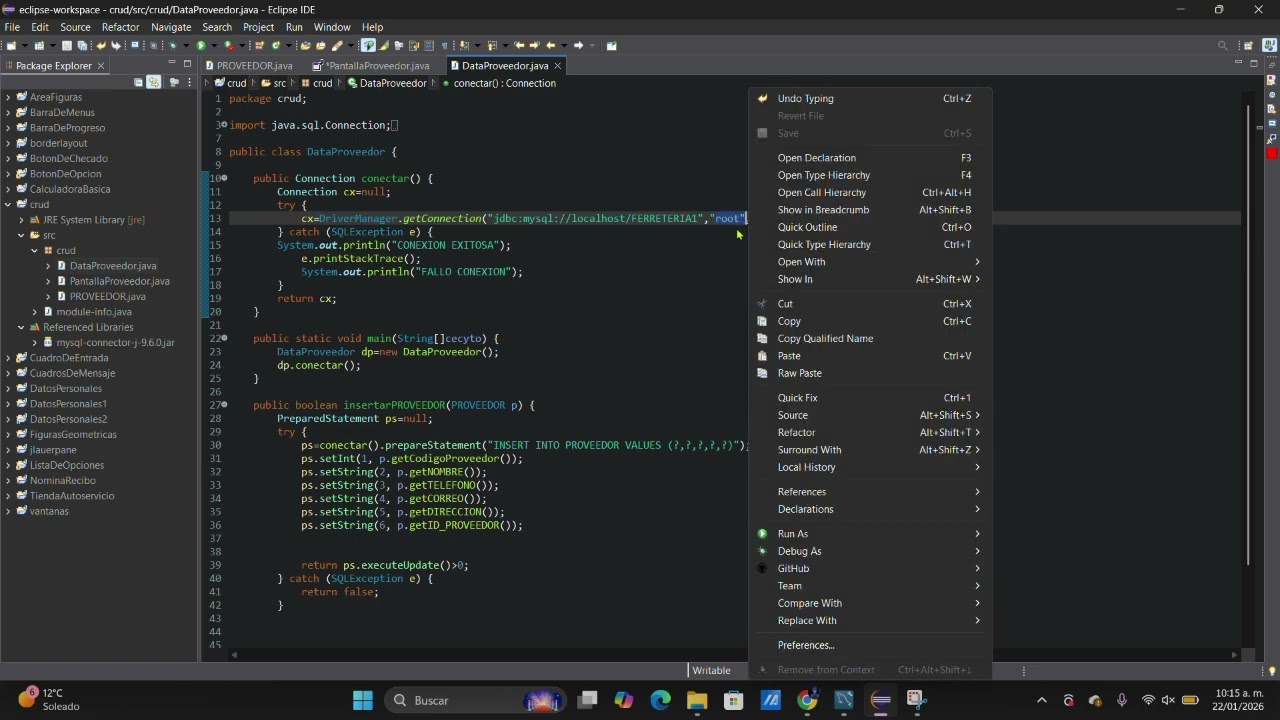The image size is (1280, 720).
Task: Select Copy in the context menu
Action: pos(870,321)
